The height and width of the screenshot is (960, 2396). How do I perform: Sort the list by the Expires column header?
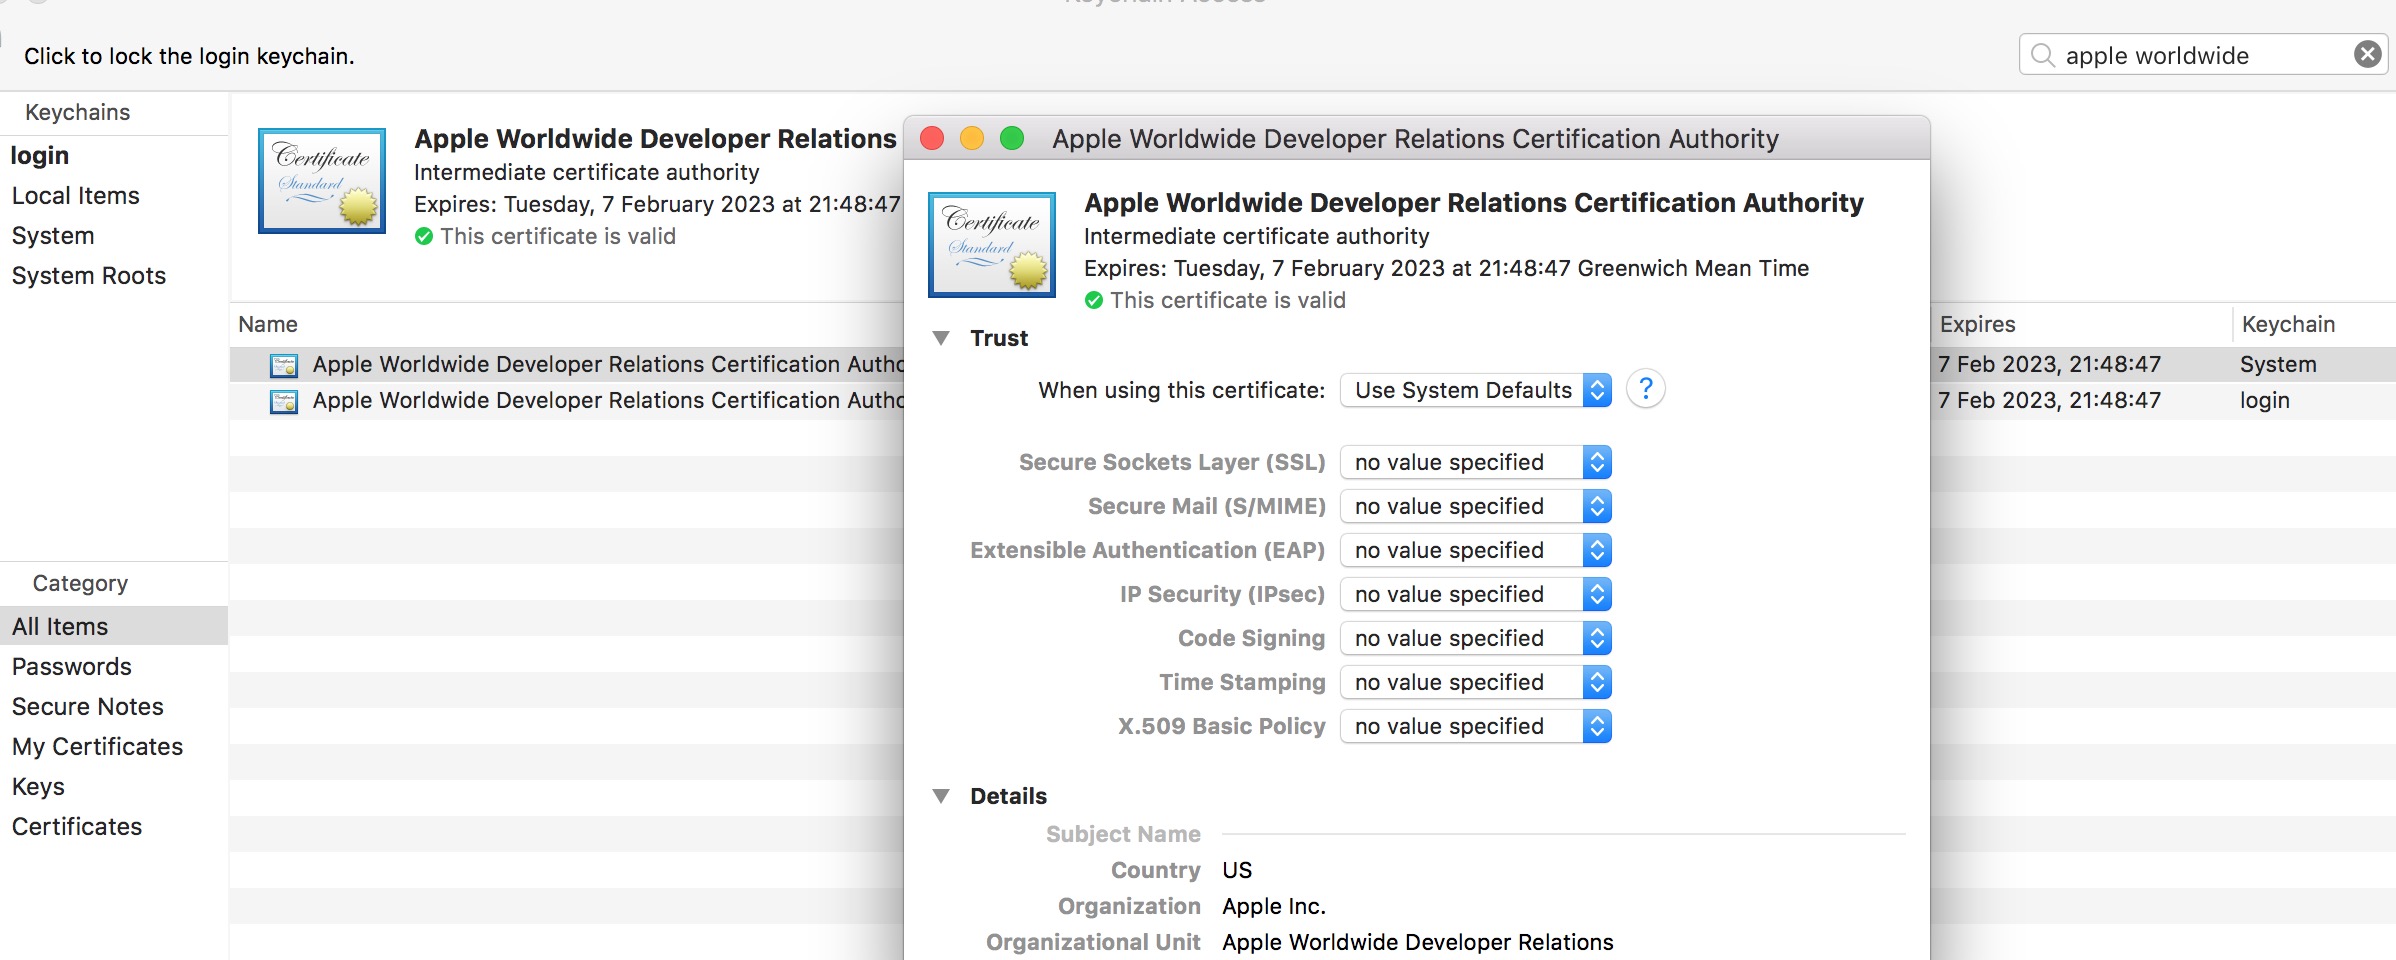[x=1978, y=324]
